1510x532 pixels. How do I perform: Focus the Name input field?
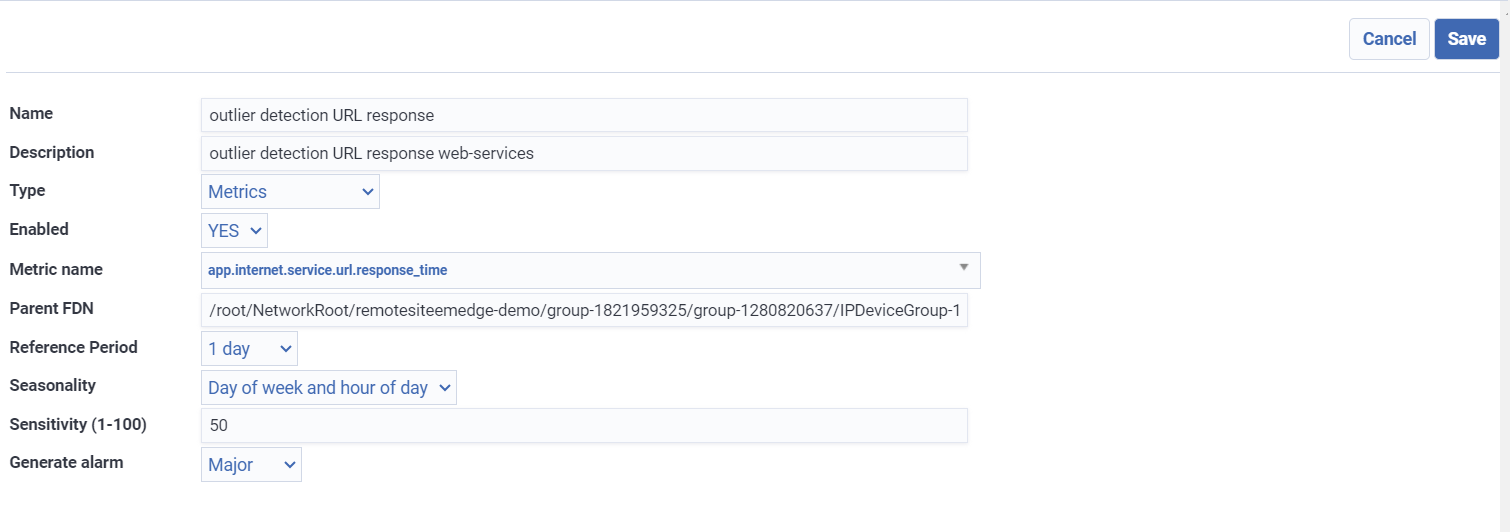pyautogui.click(x=584, y=115)
